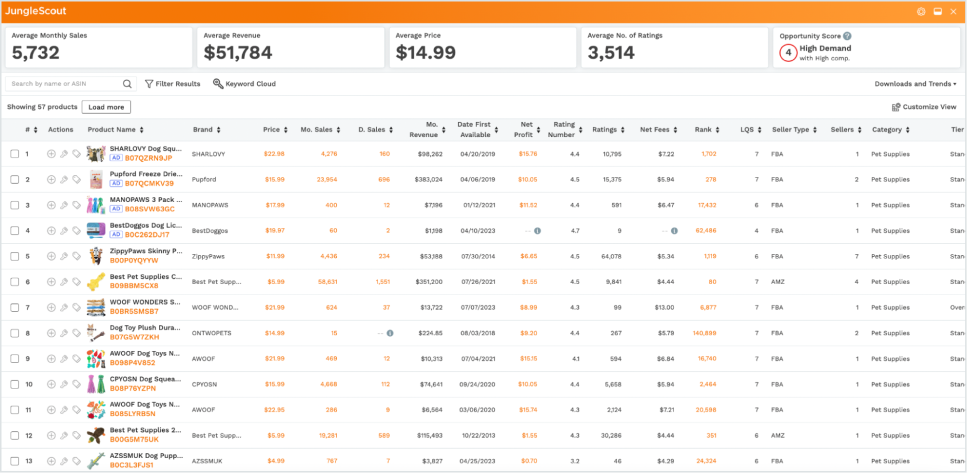
Task: Check the box for row 8 Dog Toy Plush
Action: point(14,333)
